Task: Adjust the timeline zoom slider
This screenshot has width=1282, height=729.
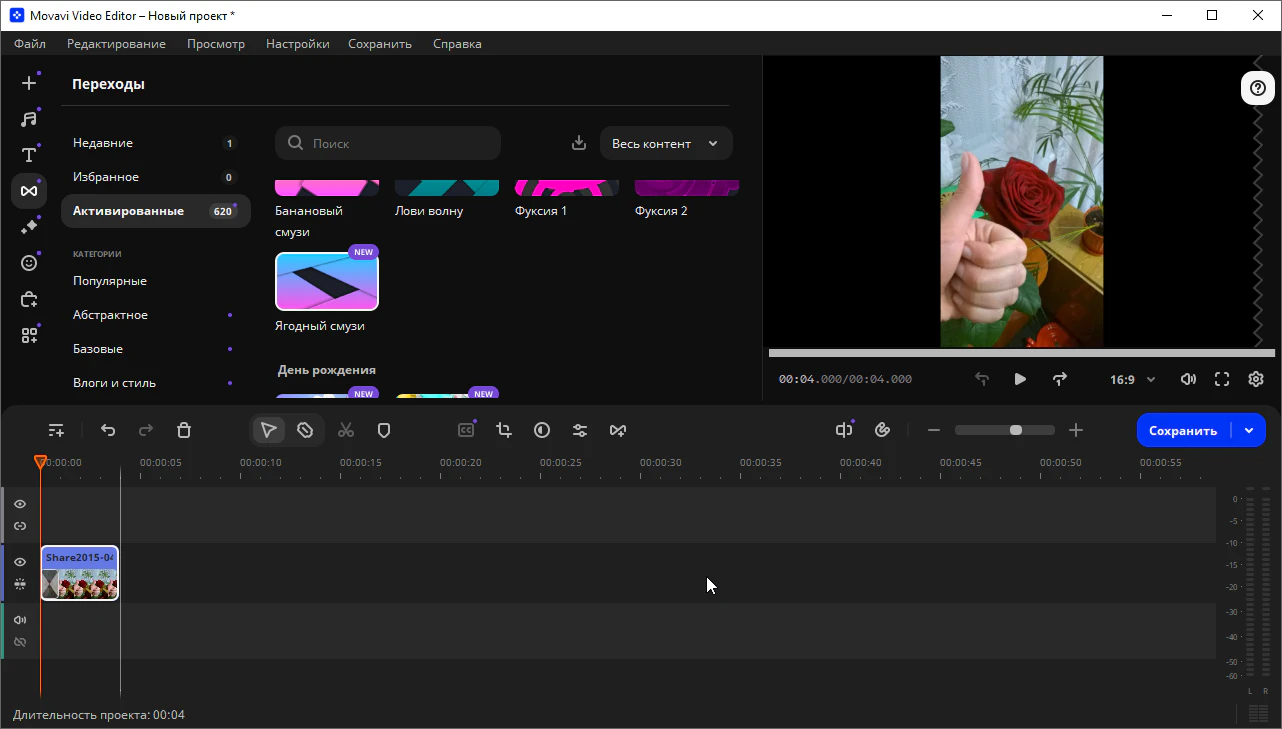Action: pyautogui.click(x=1015, y=430)
